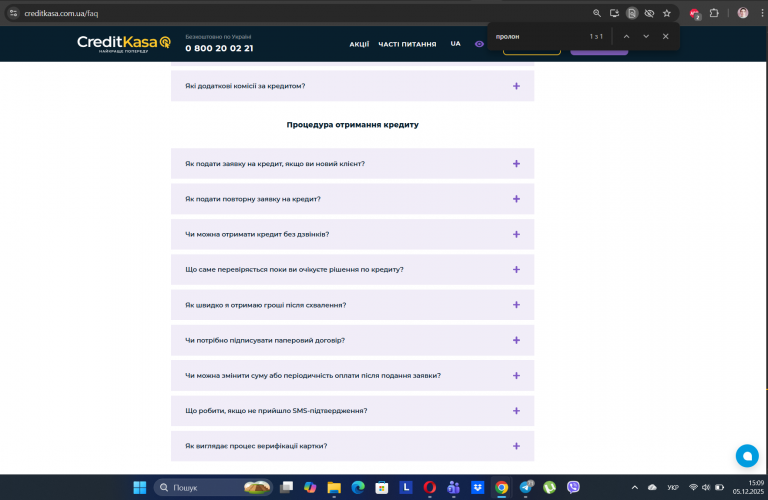Click the address bar URL creditkasa.com.ua/faq
This screenshot has width=768, height=500.
pos(61,13)
